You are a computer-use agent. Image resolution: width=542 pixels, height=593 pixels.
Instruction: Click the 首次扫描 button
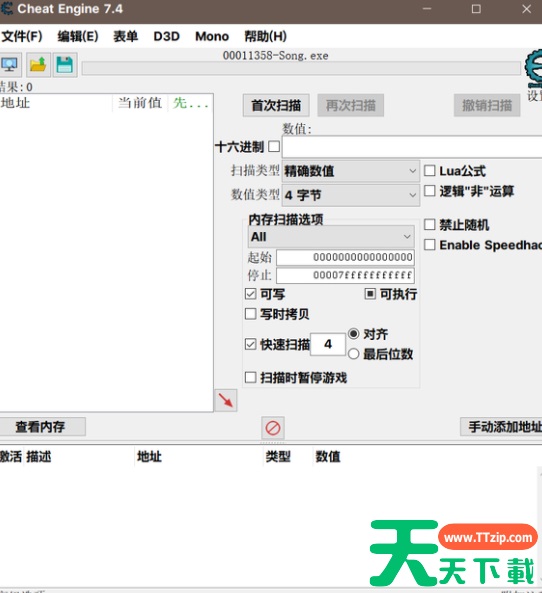276,105
